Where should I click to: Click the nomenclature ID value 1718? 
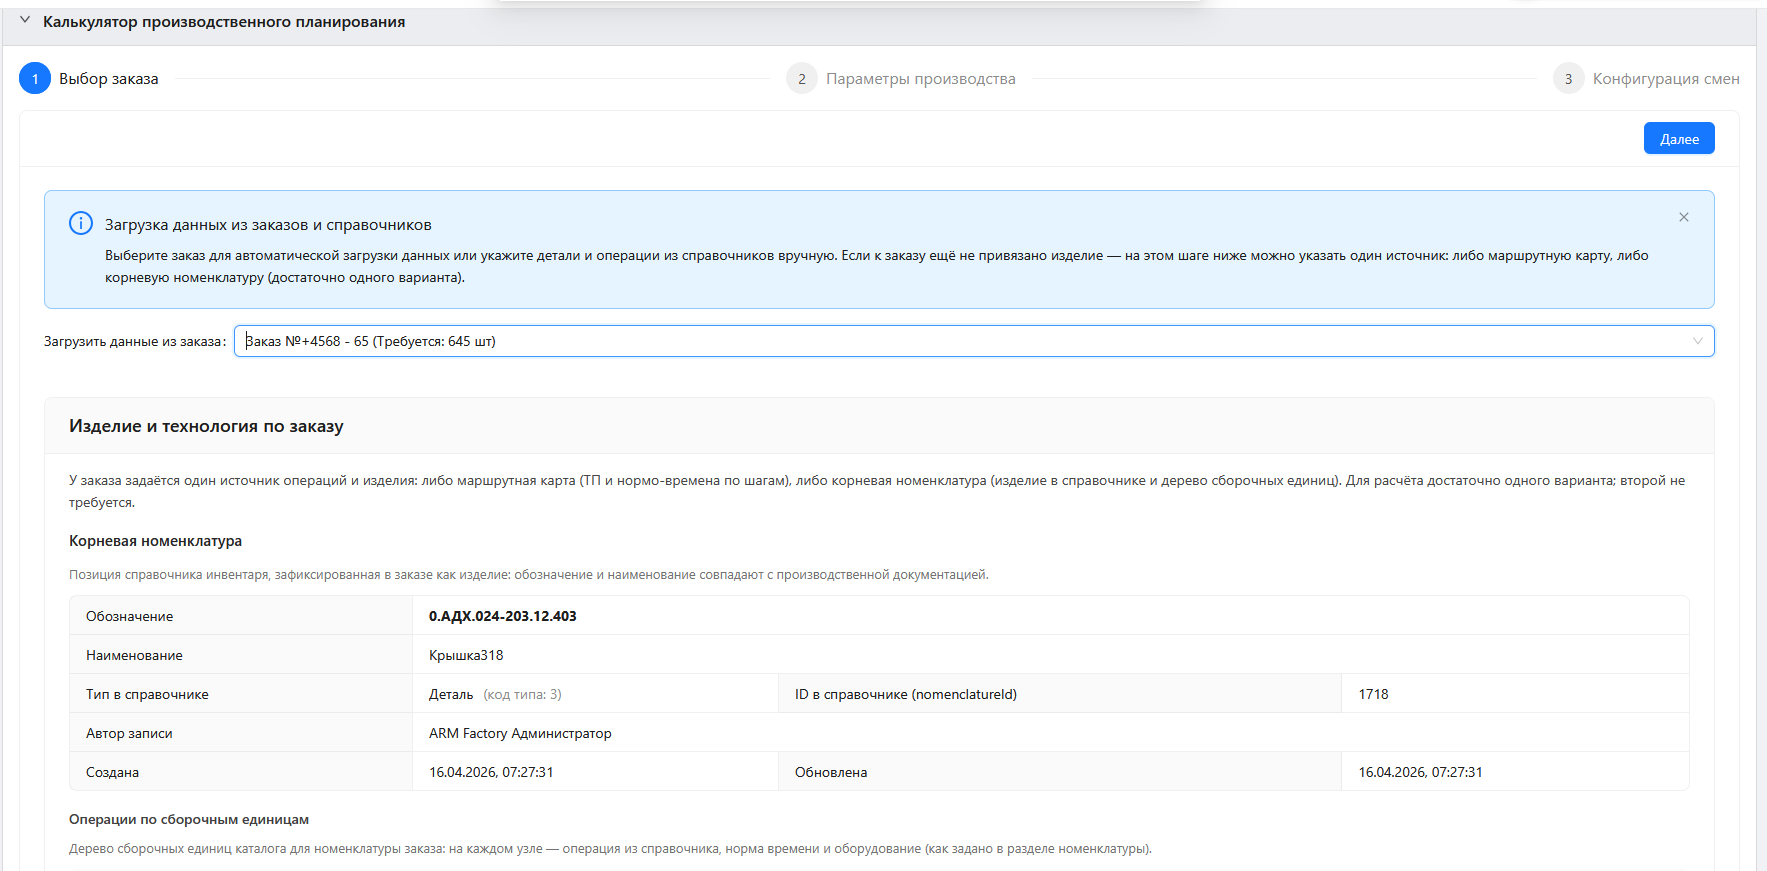(x=1373, y=694)
